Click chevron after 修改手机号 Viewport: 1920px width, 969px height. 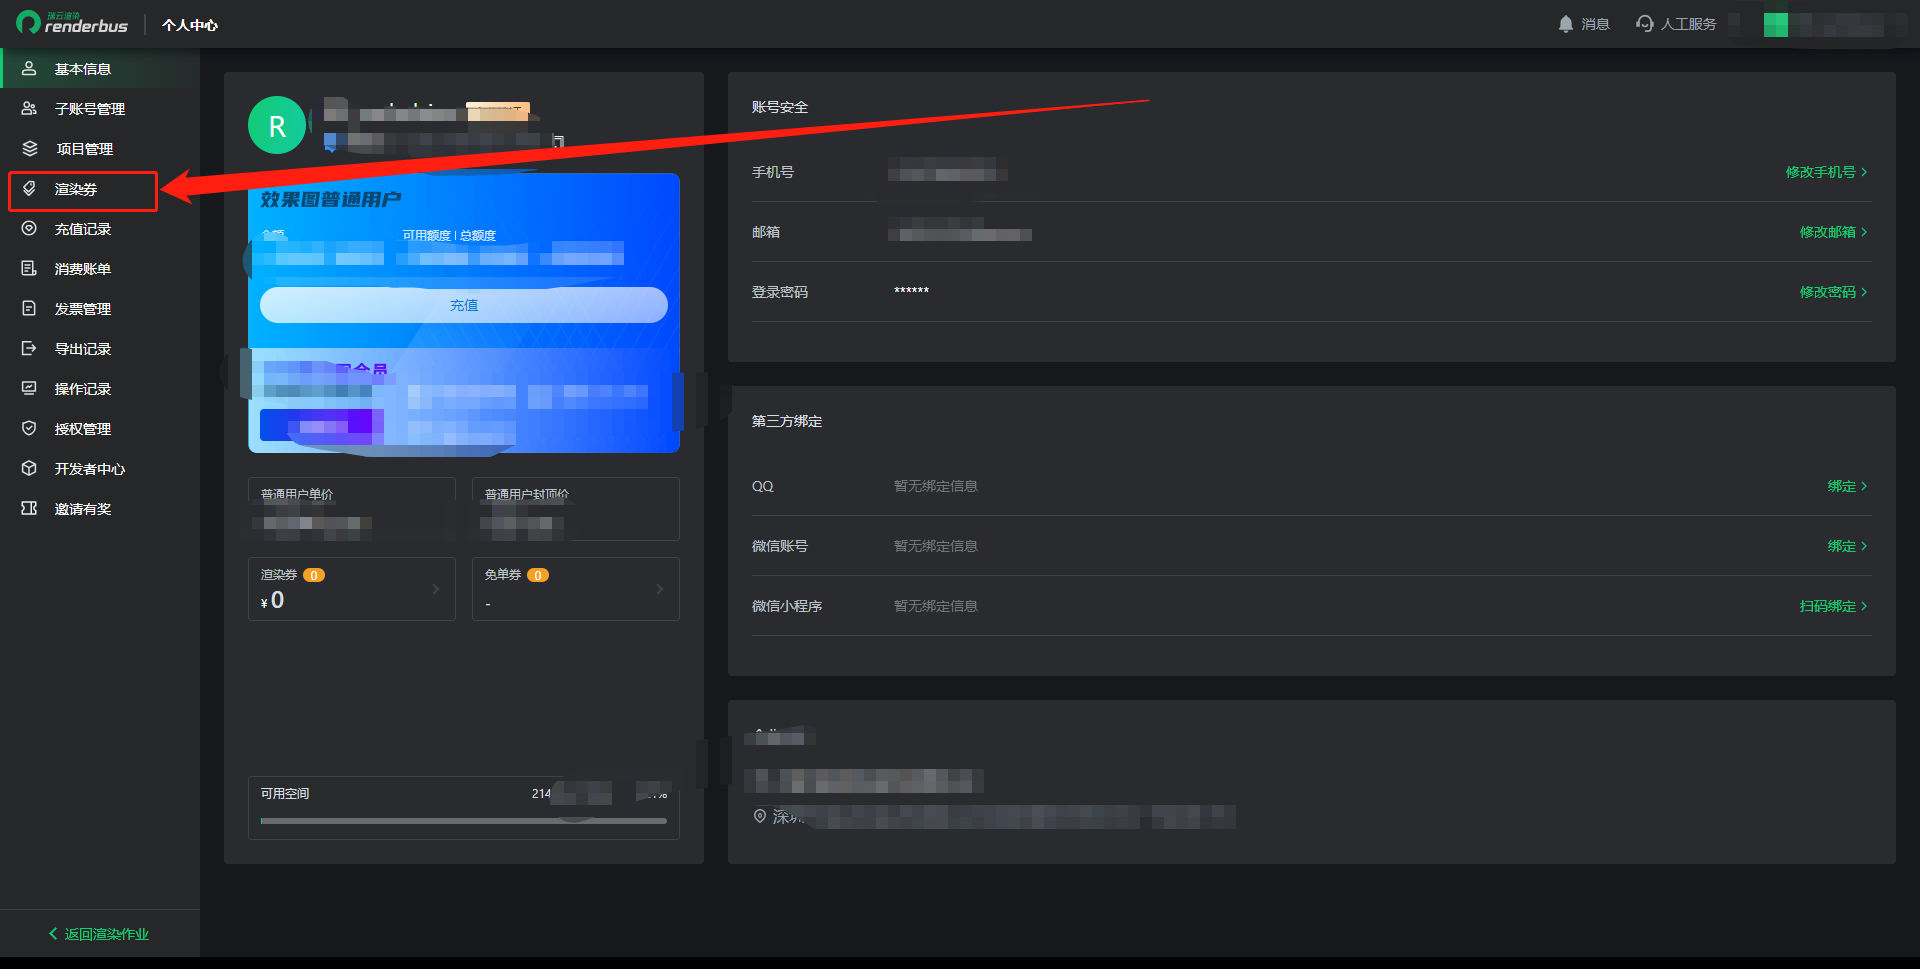tap(1864, 172)
